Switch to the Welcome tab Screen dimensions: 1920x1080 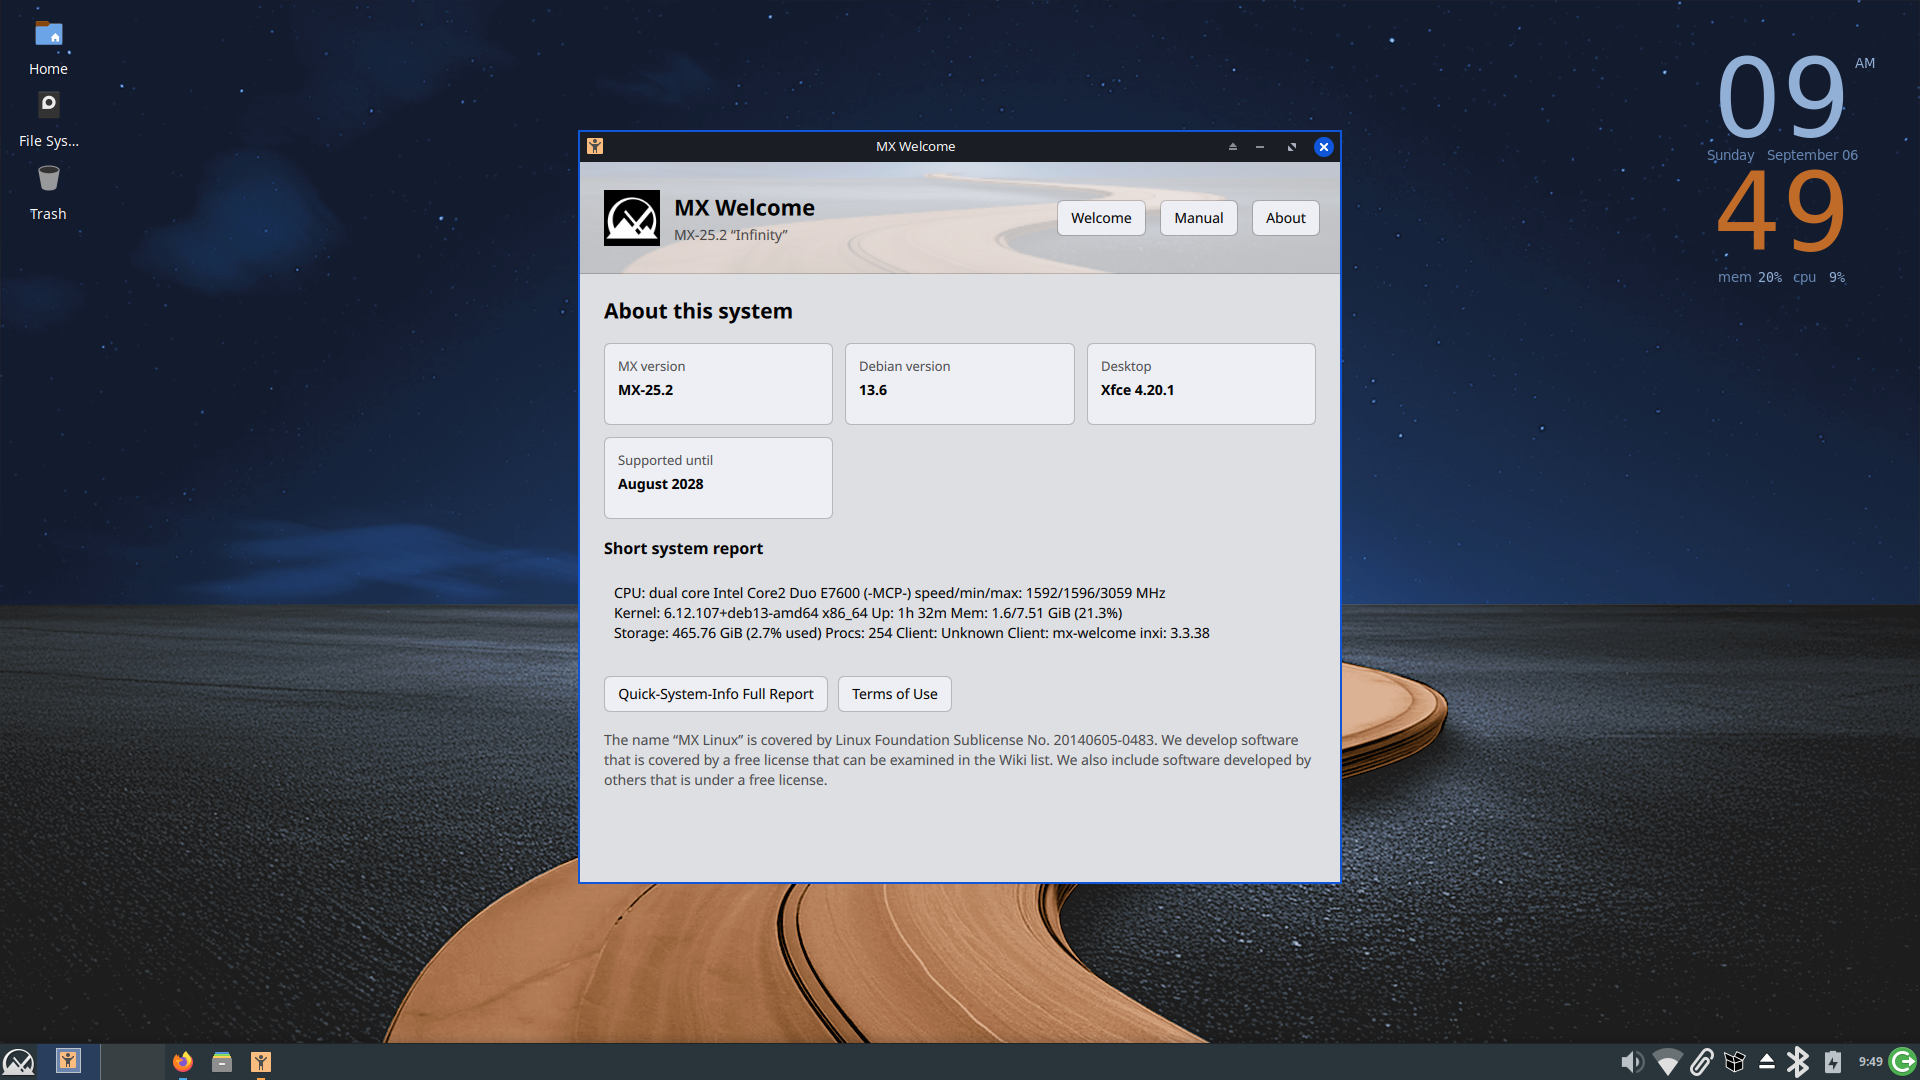1101,218
